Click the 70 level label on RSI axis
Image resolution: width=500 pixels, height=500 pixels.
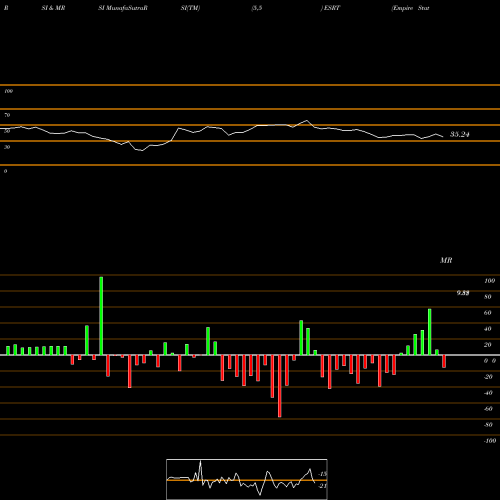(7, 115)
